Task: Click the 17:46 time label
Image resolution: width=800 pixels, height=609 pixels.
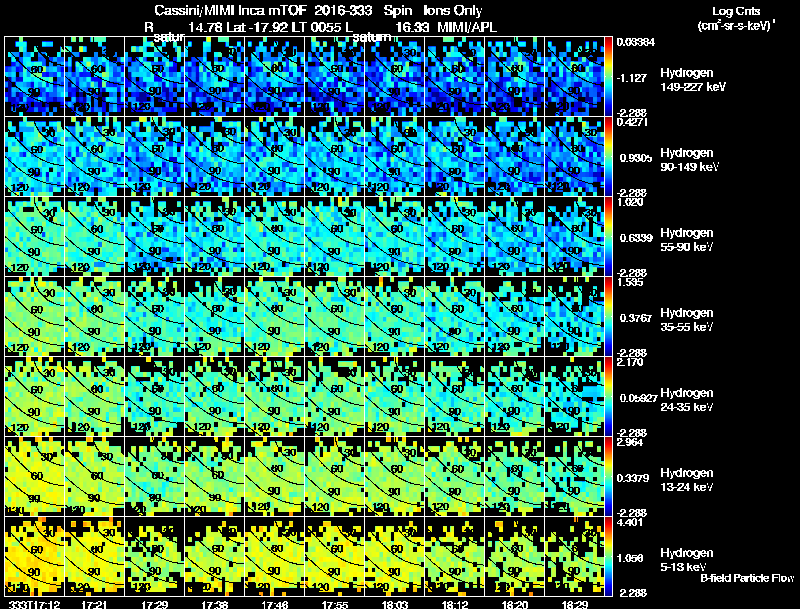Action: [274, 604]
